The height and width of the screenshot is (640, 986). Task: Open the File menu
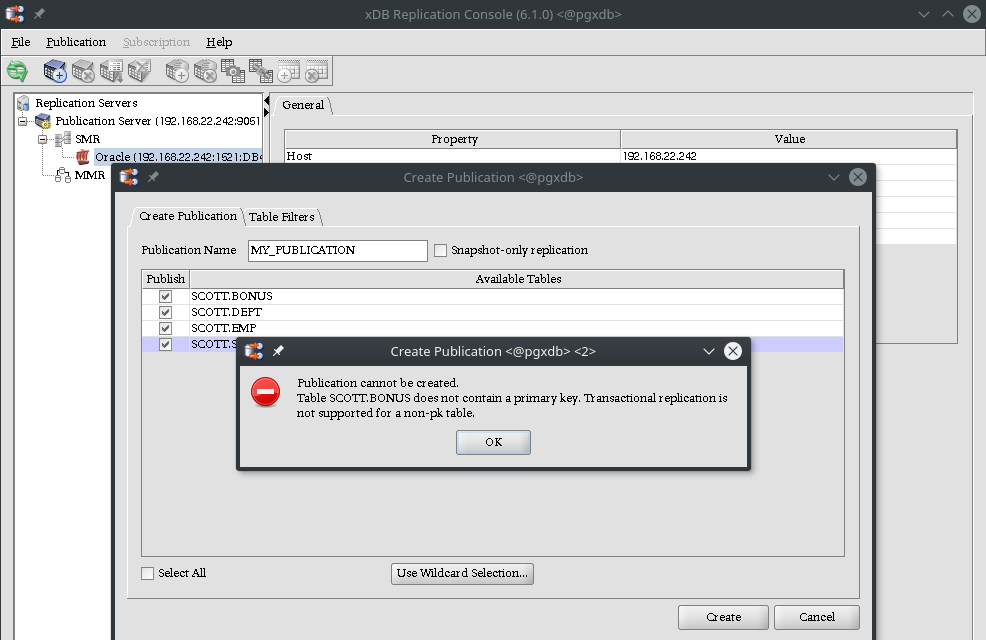(x=21, y=42)
